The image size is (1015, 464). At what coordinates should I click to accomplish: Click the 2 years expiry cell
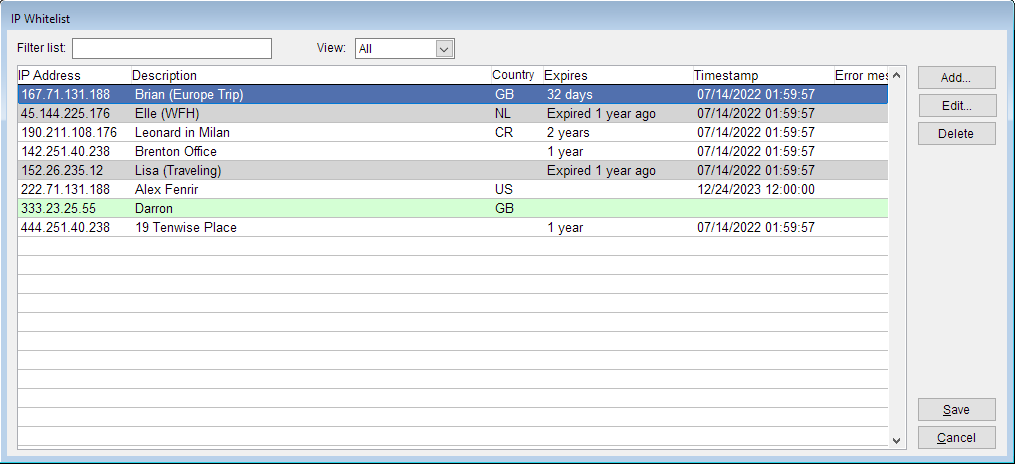coord(568,133)
